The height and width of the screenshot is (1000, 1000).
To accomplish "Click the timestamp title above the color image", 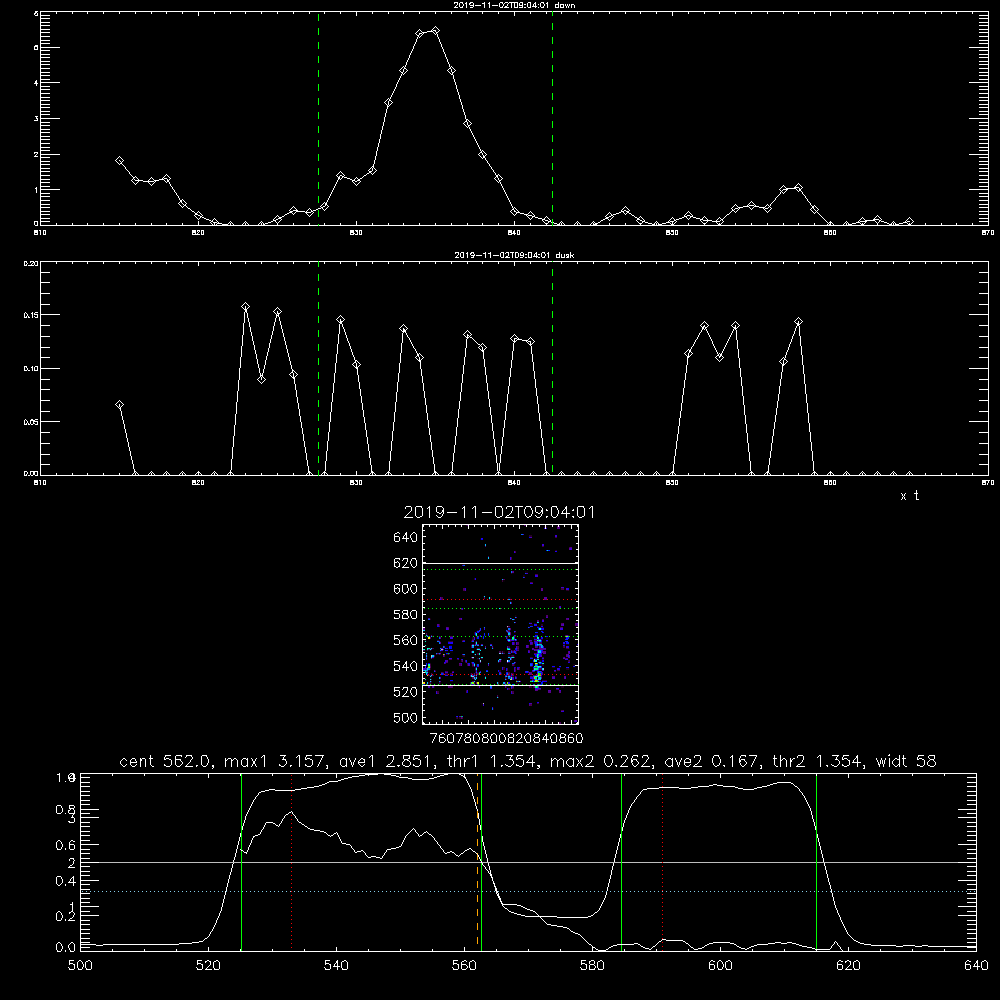I will (499, 512).
